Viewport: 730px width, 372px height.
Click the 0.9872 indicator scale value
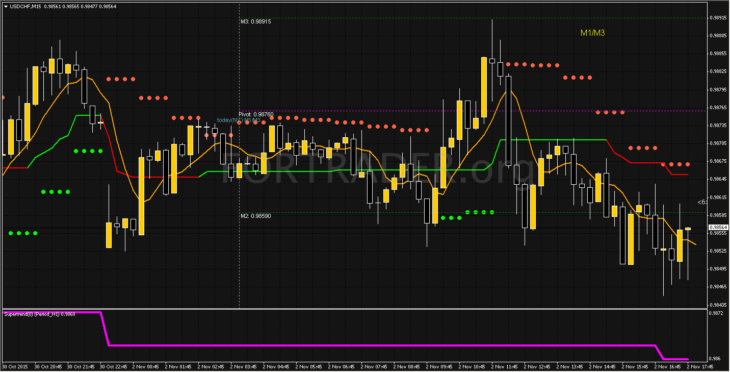click(x=716, y=313)
